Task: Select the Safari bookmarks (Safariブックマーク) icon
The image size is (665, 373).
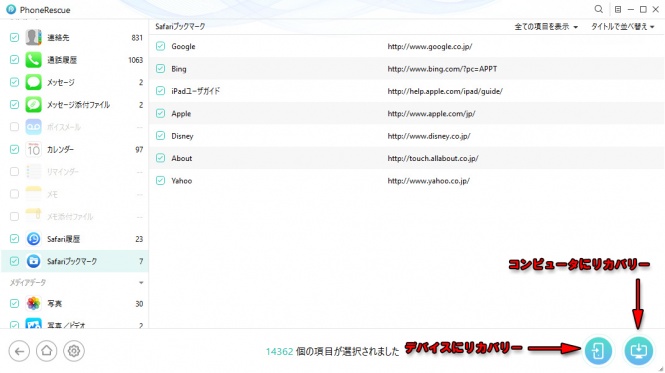Action: [34, 261]
